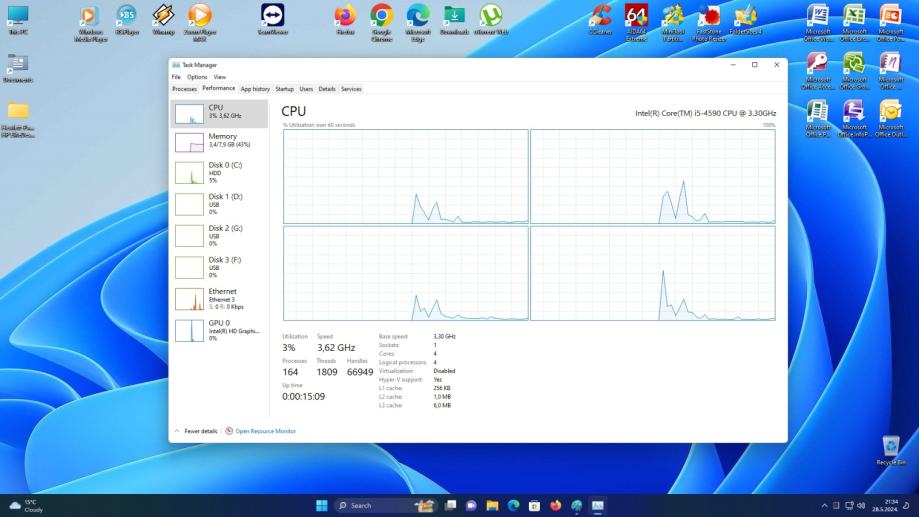
Task: Click the lower-right core utilization graph
Action: (652, 274)
